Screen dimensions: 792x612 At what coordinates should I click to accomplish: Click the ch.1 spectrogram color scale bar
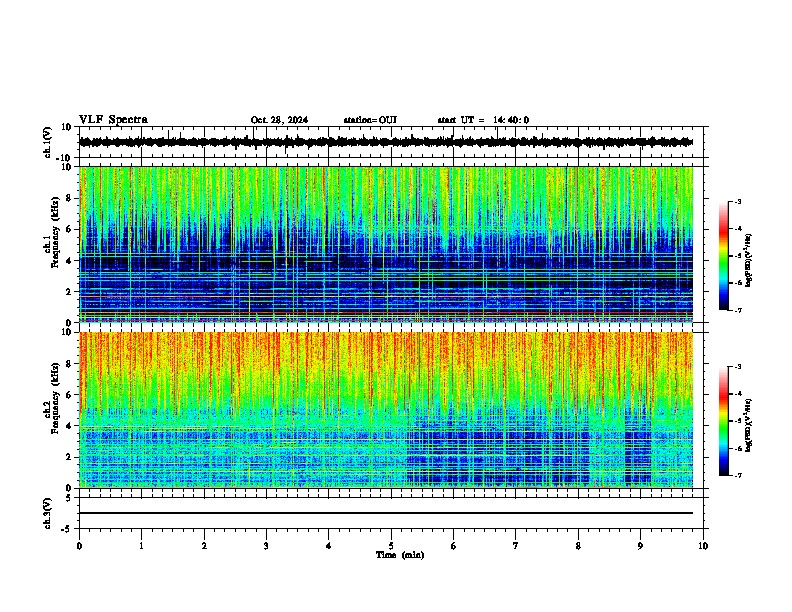(723, 256)
